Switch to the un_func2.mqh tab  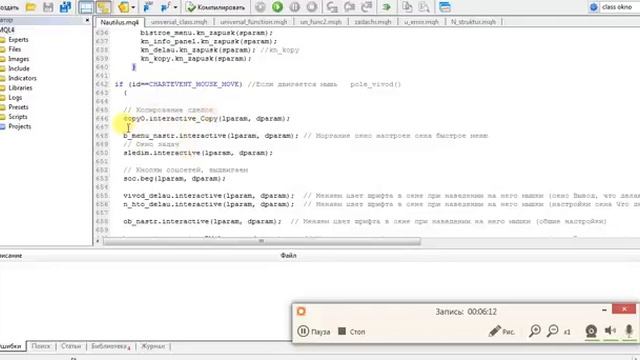(x=321, y=22)
